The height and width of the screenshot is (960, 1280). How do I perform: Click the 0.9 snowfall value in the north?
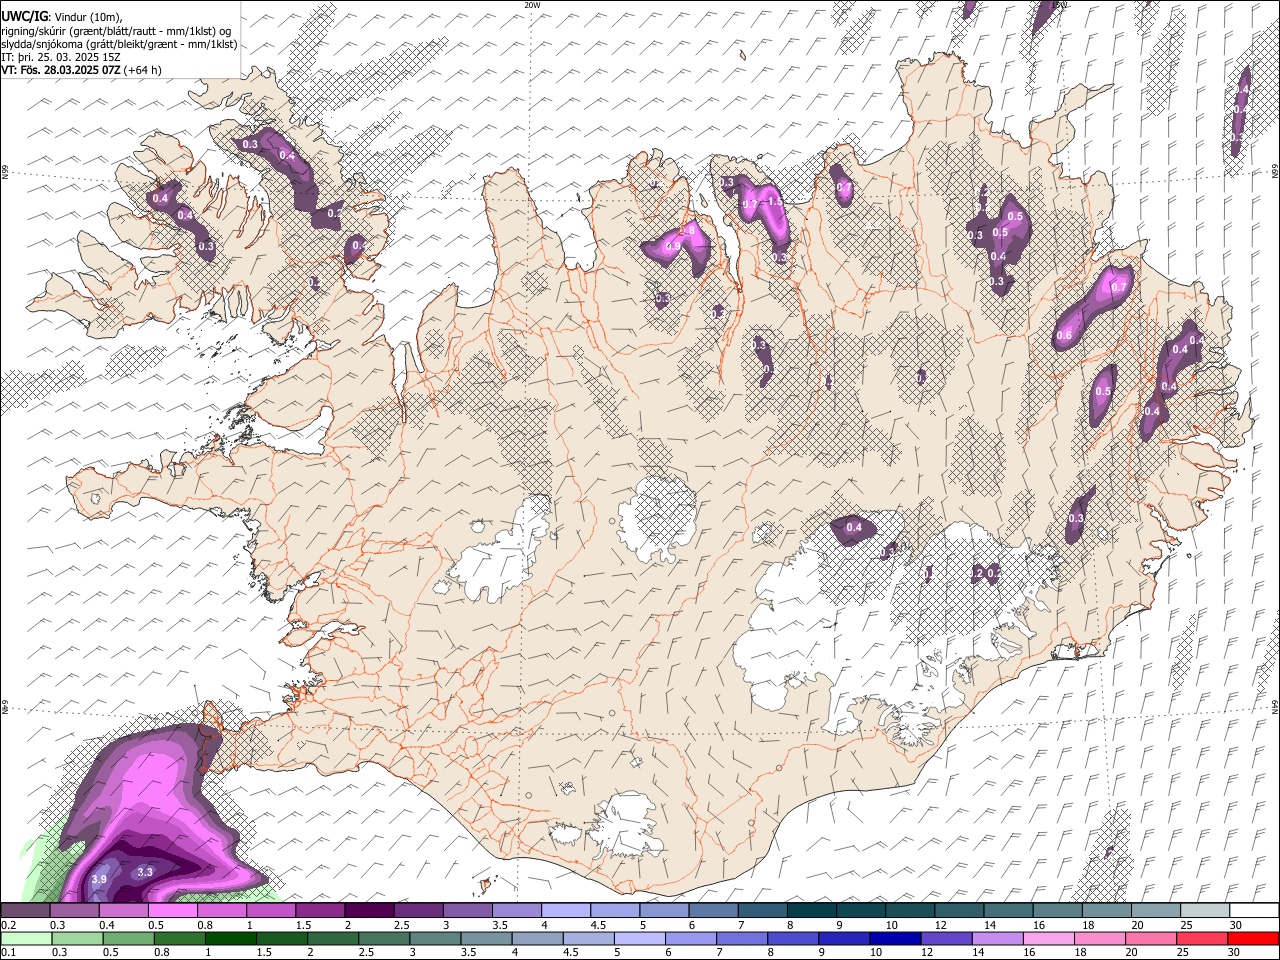click(x=673, y=246)
